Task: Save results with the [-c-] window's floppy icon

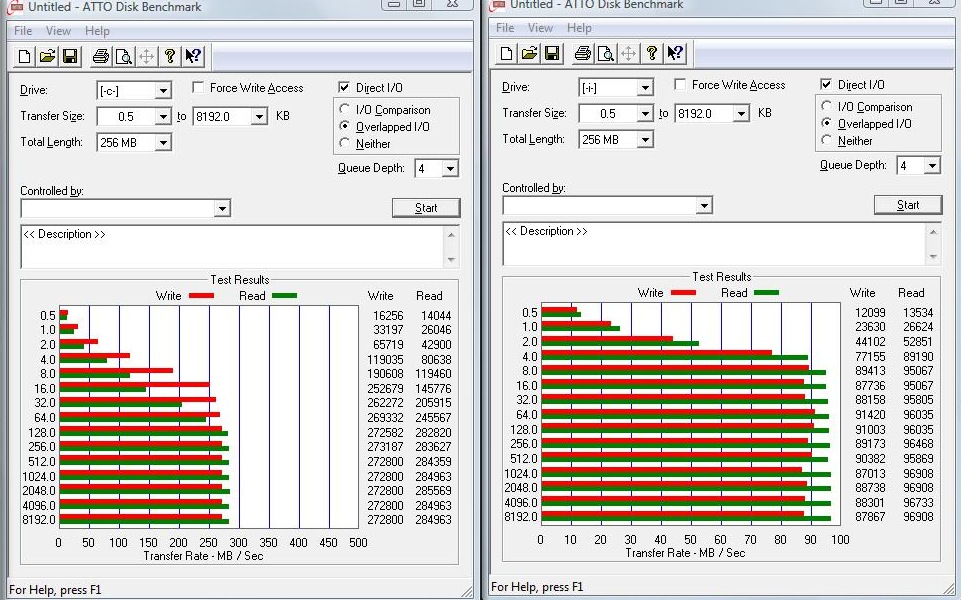Action: (x=70, y=56)
